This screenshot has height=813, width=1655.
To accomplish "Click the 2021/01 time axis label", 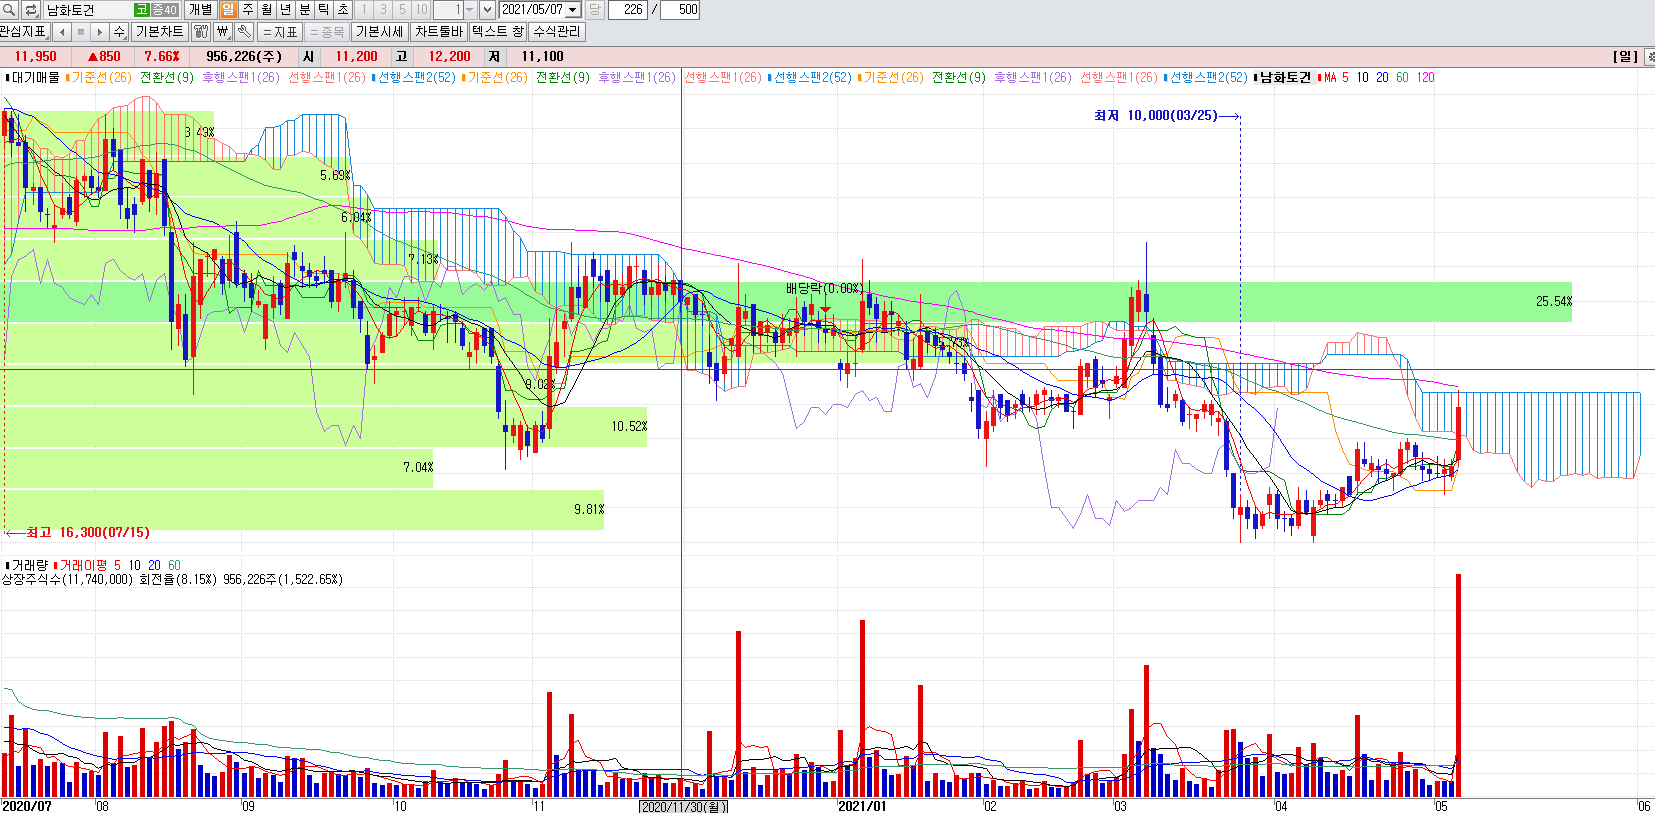I will pyautogui.click(x=861, y=806).
